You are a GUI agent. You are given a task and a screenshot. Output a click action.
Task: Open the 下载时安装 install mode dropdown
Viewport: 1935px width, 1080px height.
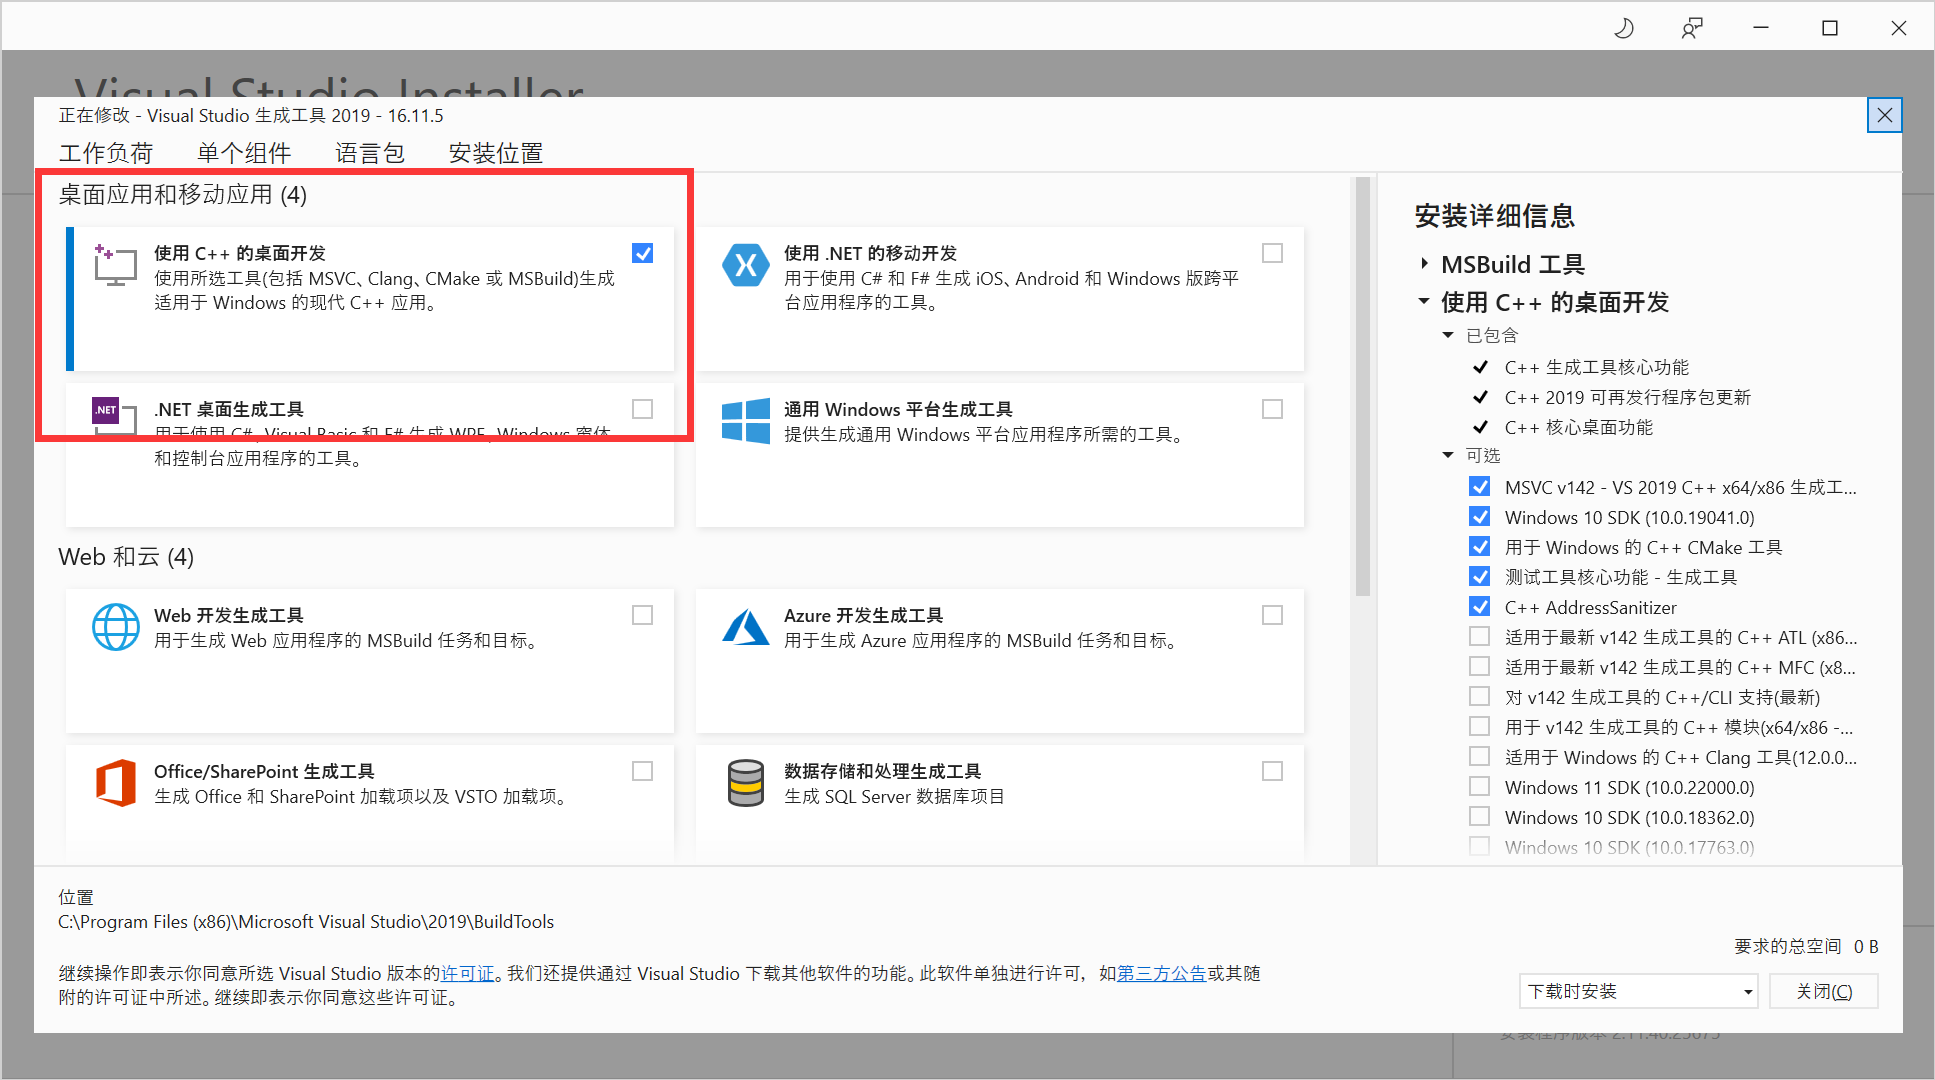[x=1637, y=991]
